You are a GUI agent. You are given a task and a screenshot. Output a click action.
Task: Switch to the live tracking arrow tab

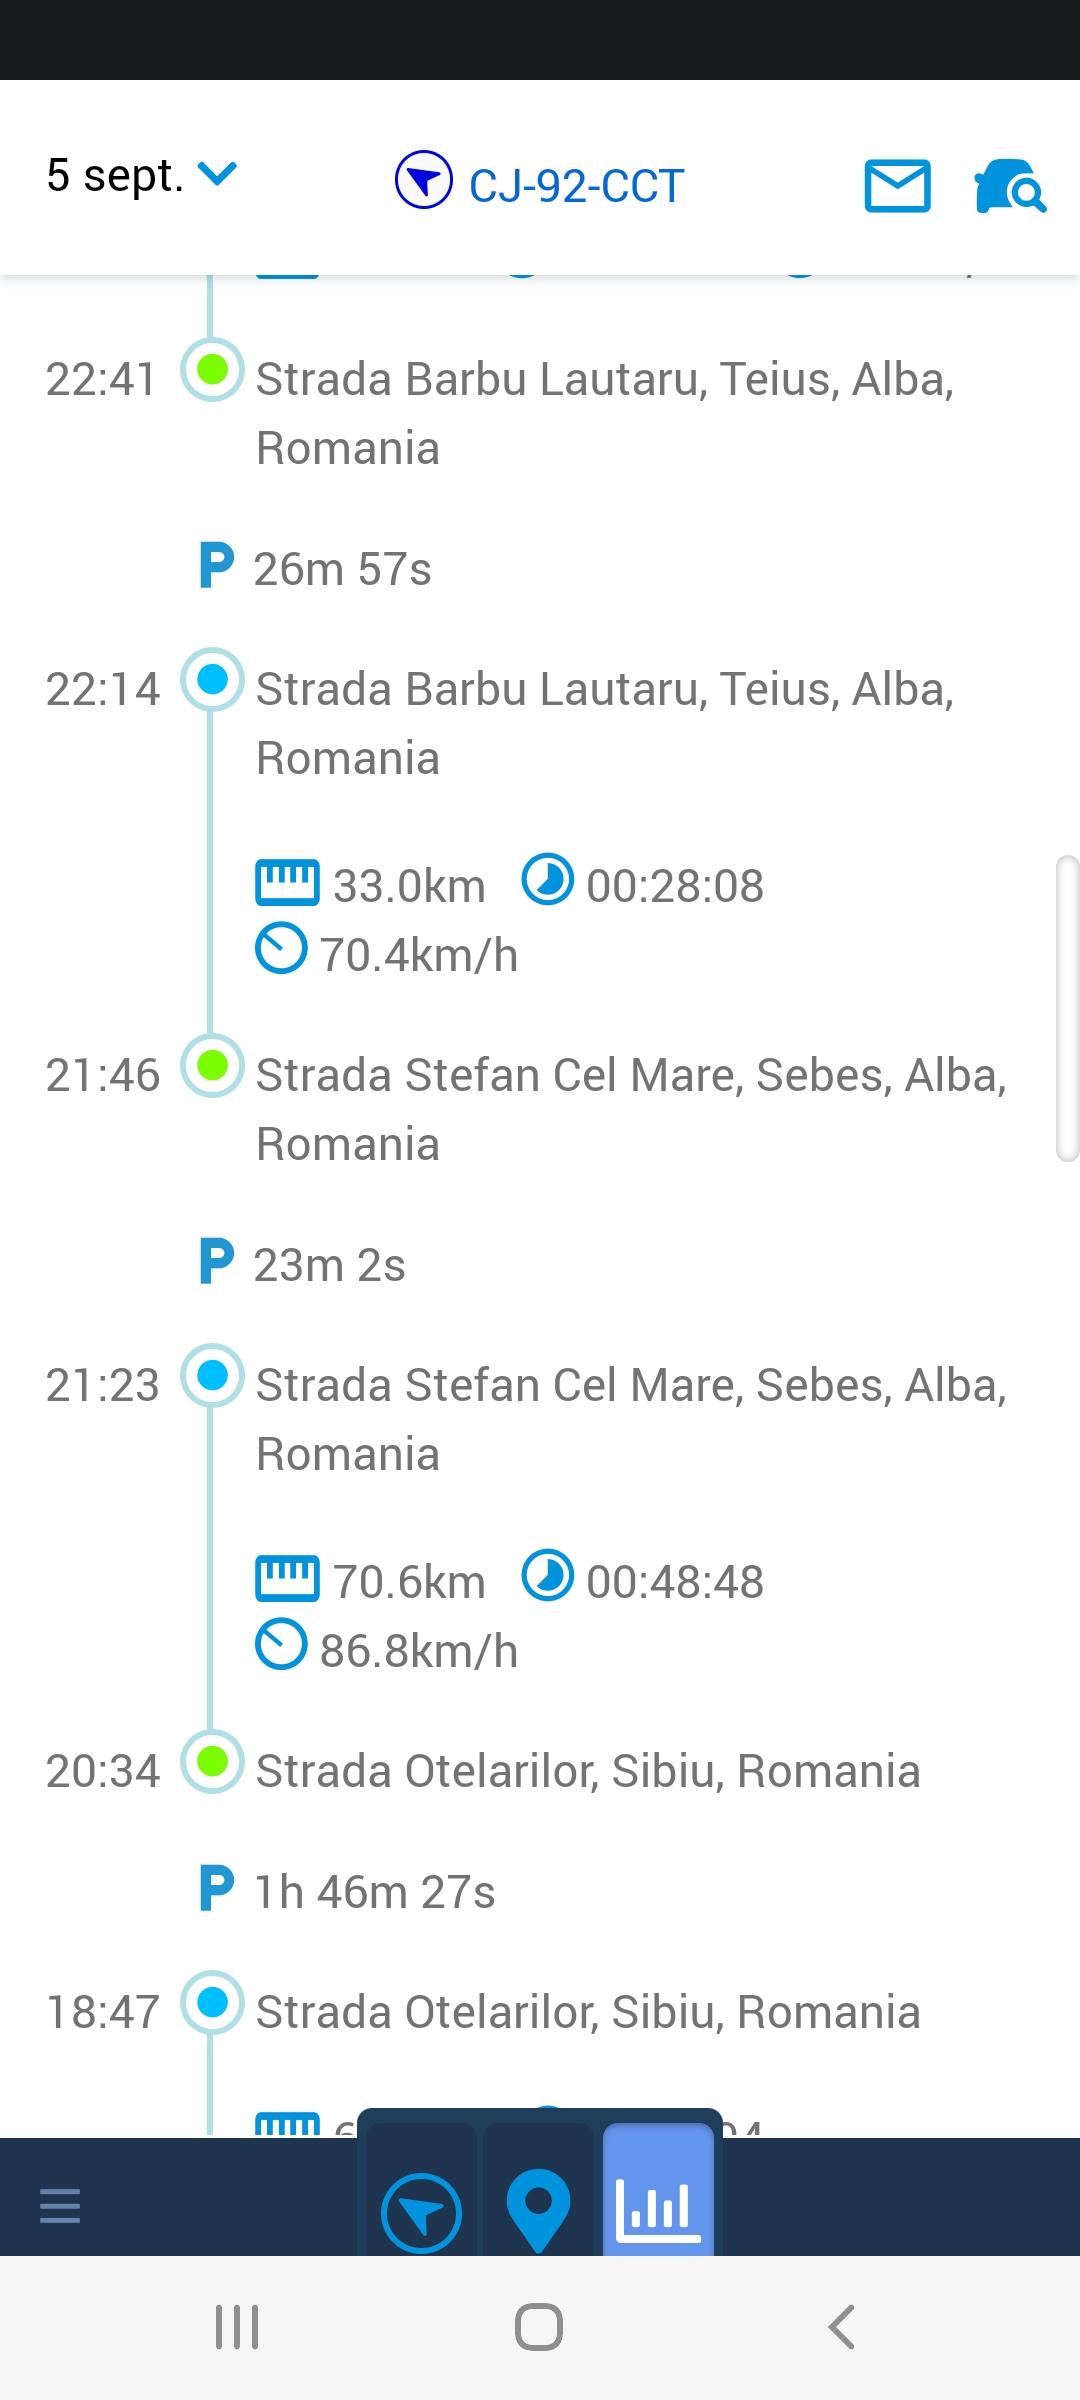pyautogui.click(x=421, y=2212)
